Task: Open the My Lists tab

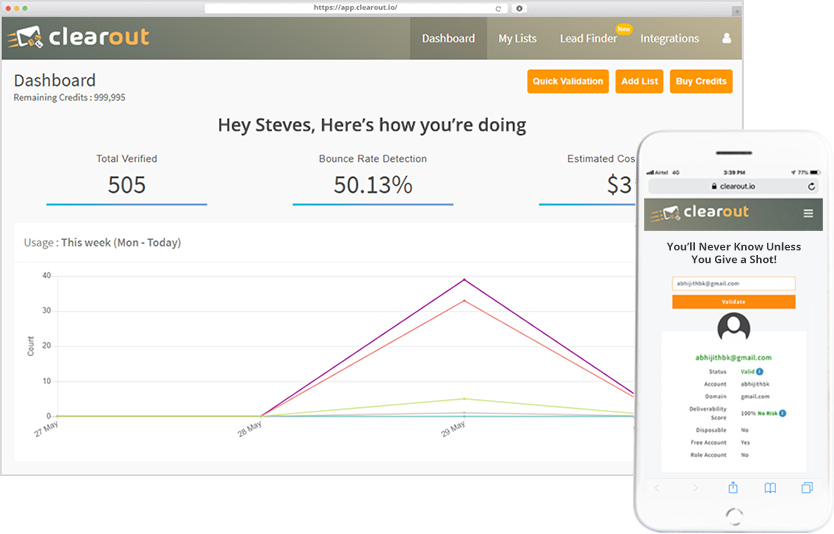Action: click(517, 39)
